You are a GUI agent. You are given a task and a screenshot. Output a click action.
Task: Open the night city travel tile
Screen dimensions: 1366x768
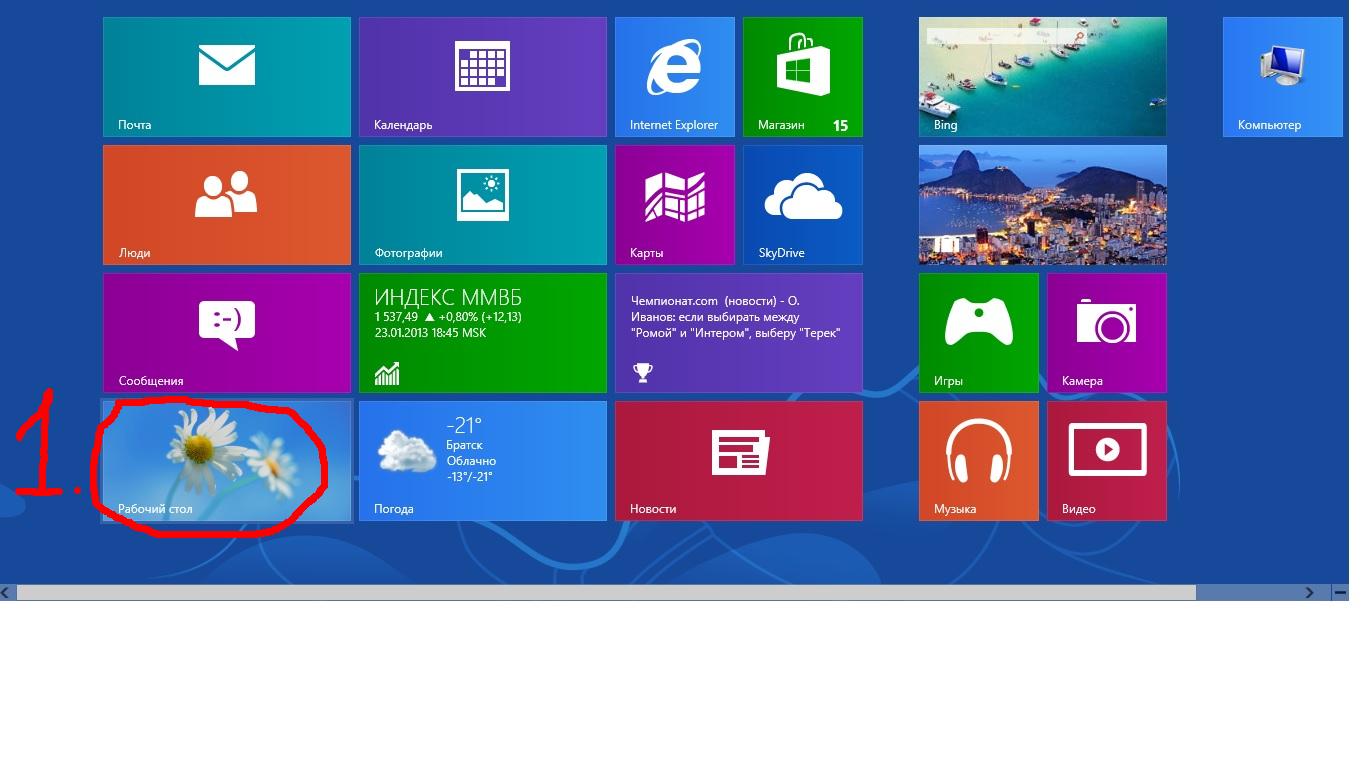[x=1043, y=205]
